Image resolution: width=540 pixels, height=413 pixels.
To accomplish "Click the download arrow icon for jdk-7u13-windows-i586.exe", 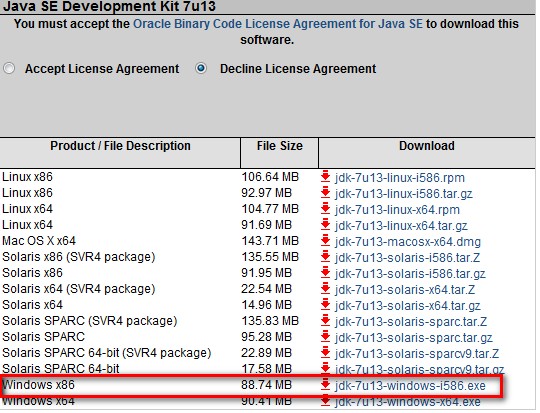I will 325,385.
